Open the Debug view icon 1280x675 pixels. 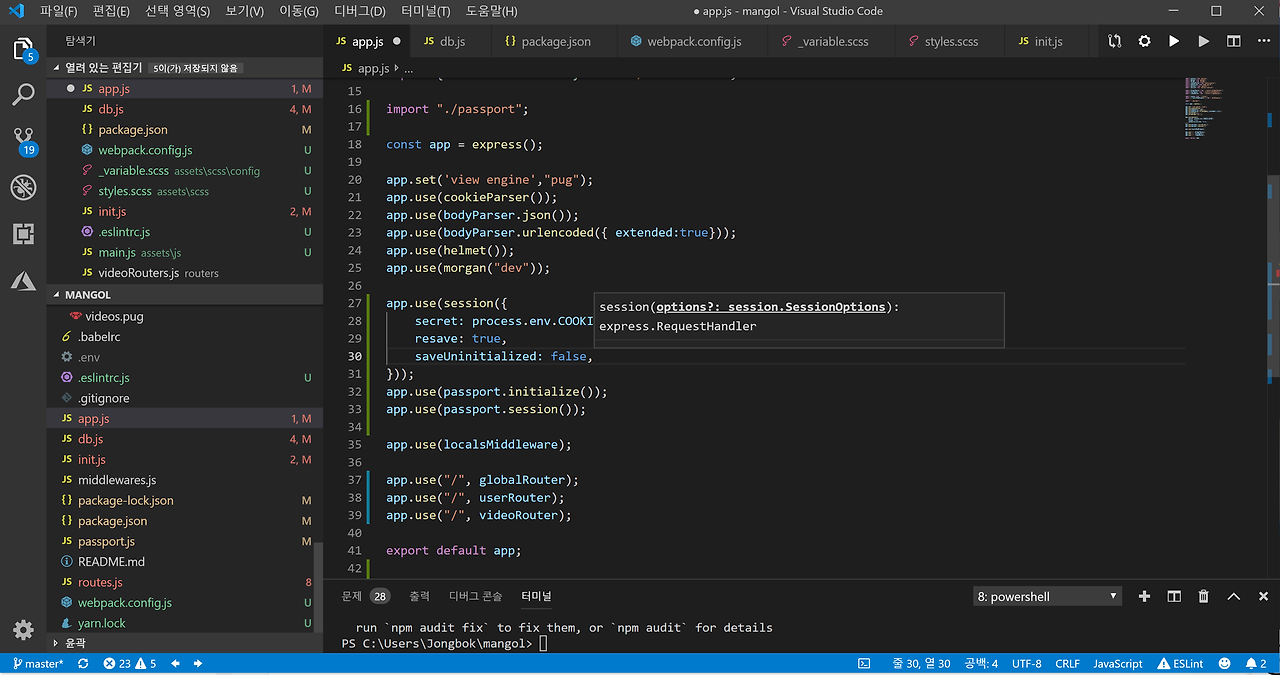click(x=23, y=187)
